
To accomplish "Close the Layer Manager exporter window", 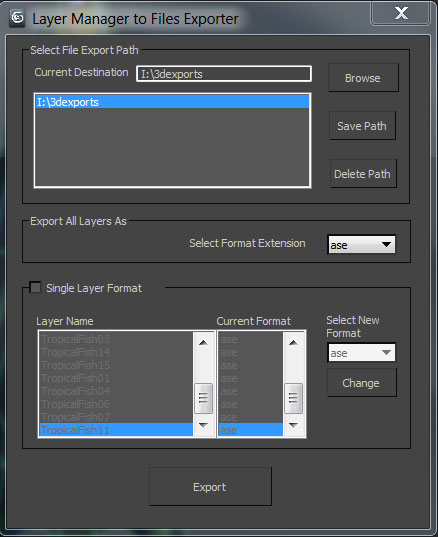I will pyautogui.click(x=400, y=13).
